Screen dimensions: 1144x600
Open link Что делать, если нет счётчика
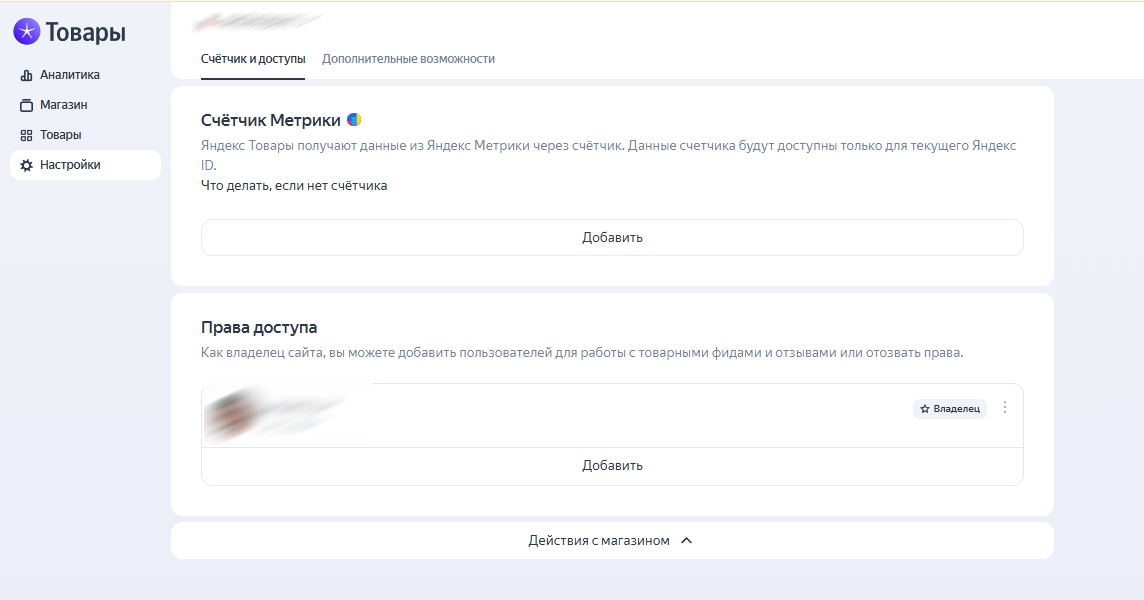[294, 185]
